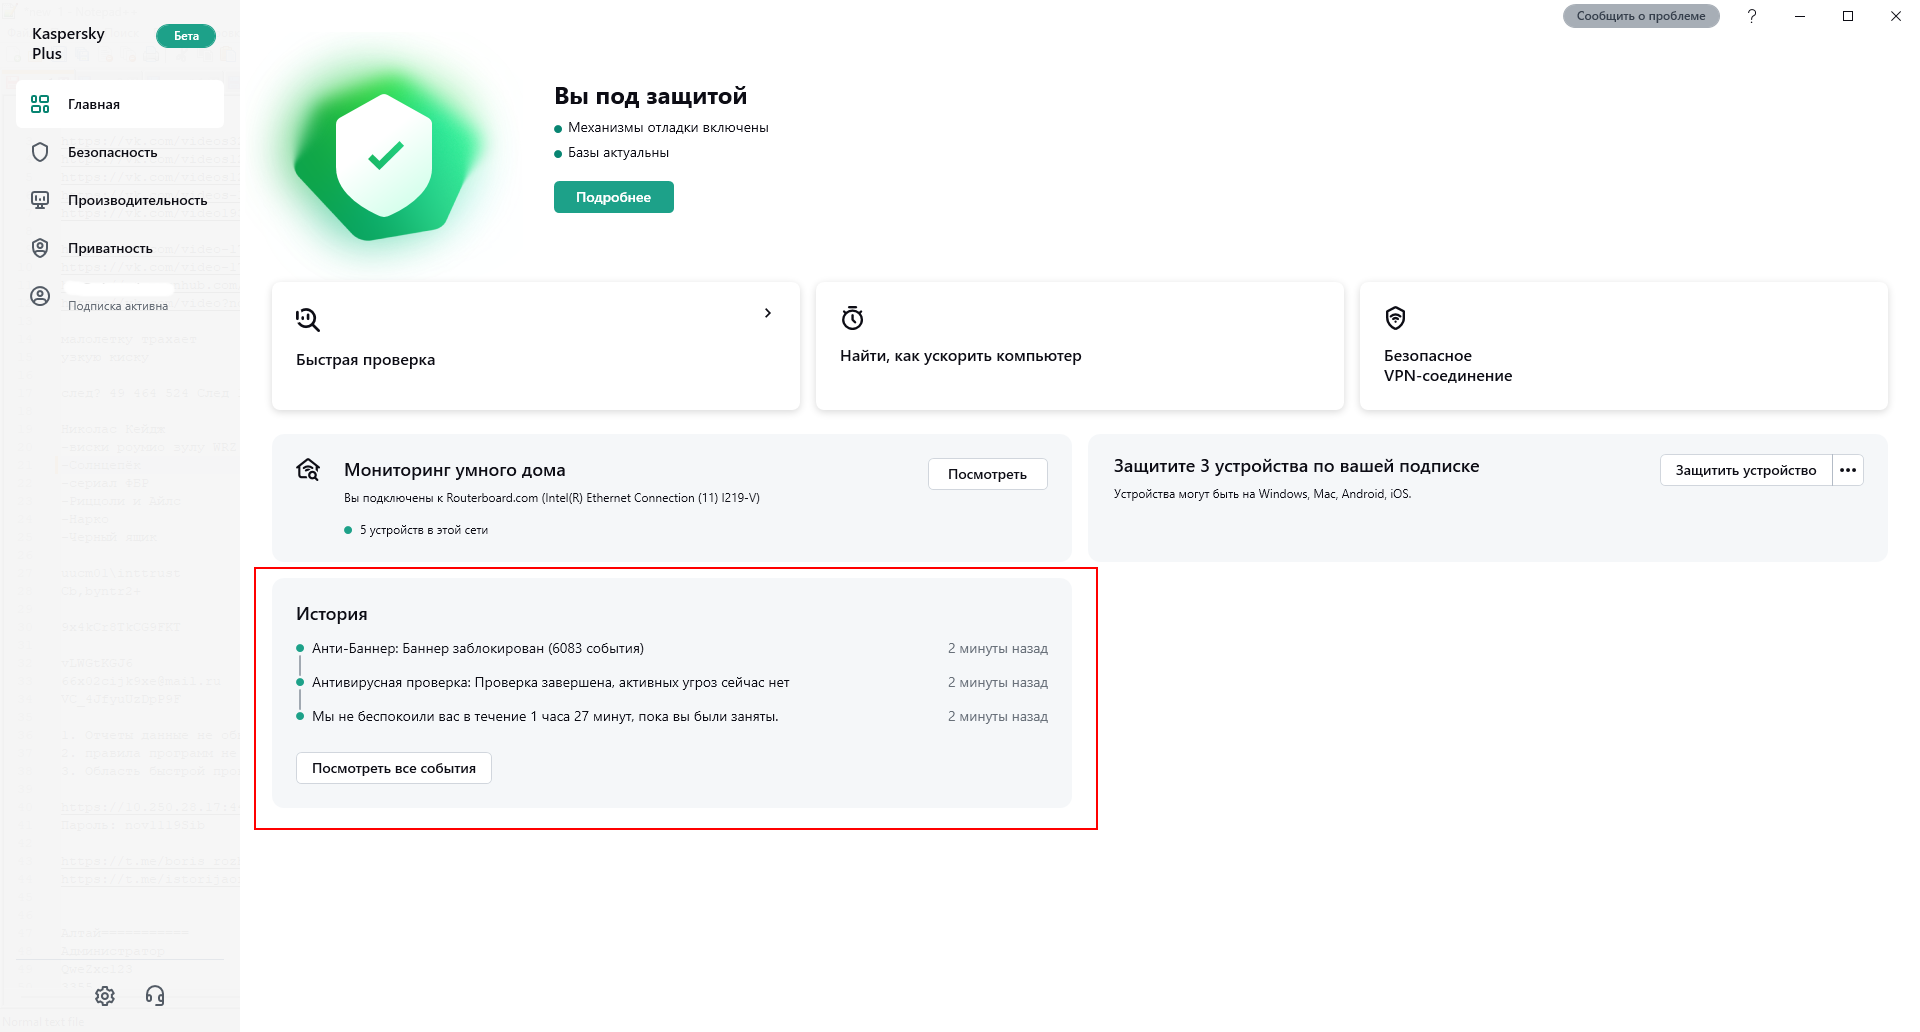Open support via the headset icon
This screenshot has width=1920, height=1032.
point(155,996)
